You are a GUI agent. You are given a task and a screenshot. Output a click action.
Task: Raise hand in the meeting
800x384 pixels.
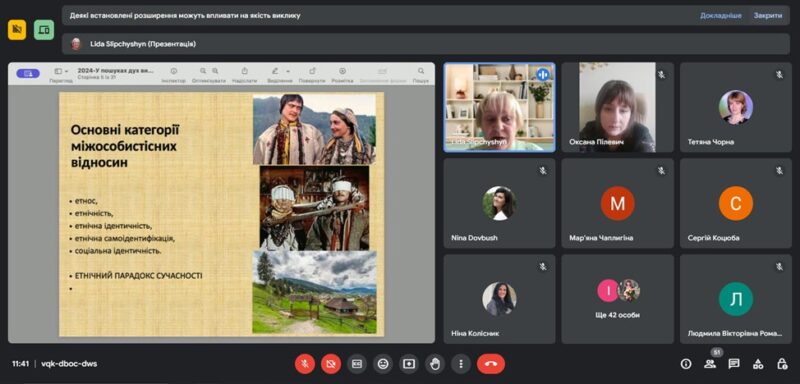(435, 364)
